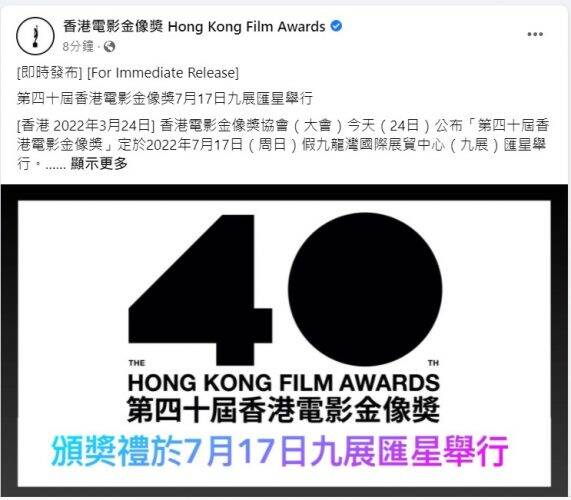Click the paragraph starting [香港 2022年3月24日]

(x=283, y=145)
